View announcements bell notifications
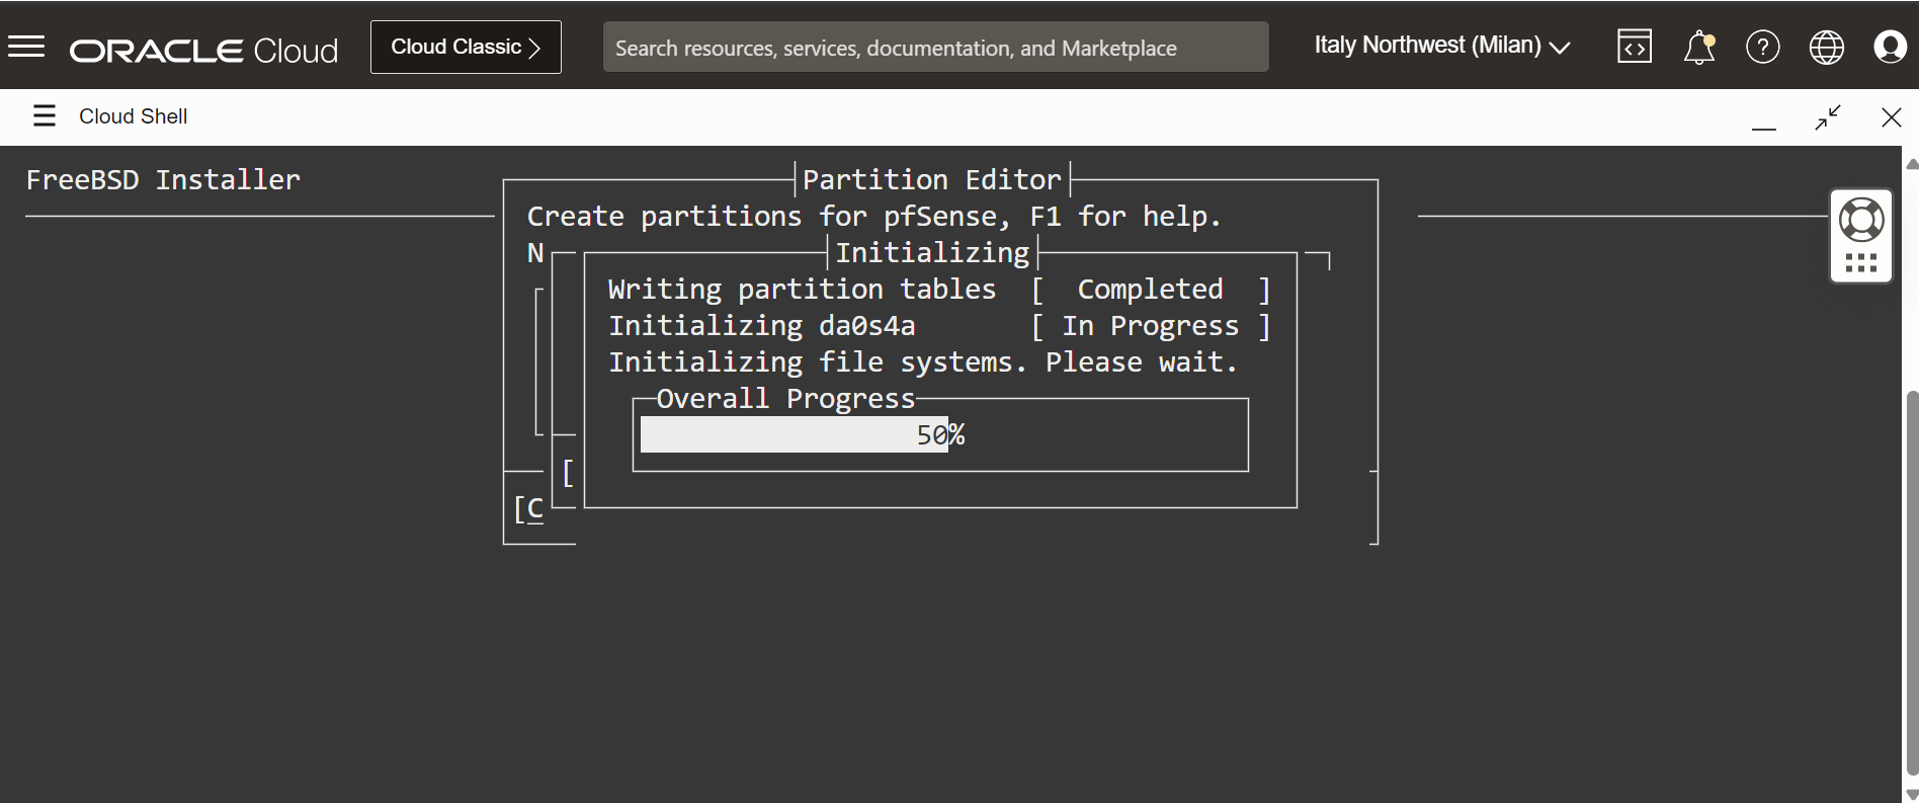Screen dimensions: 1919x803 1699,47
